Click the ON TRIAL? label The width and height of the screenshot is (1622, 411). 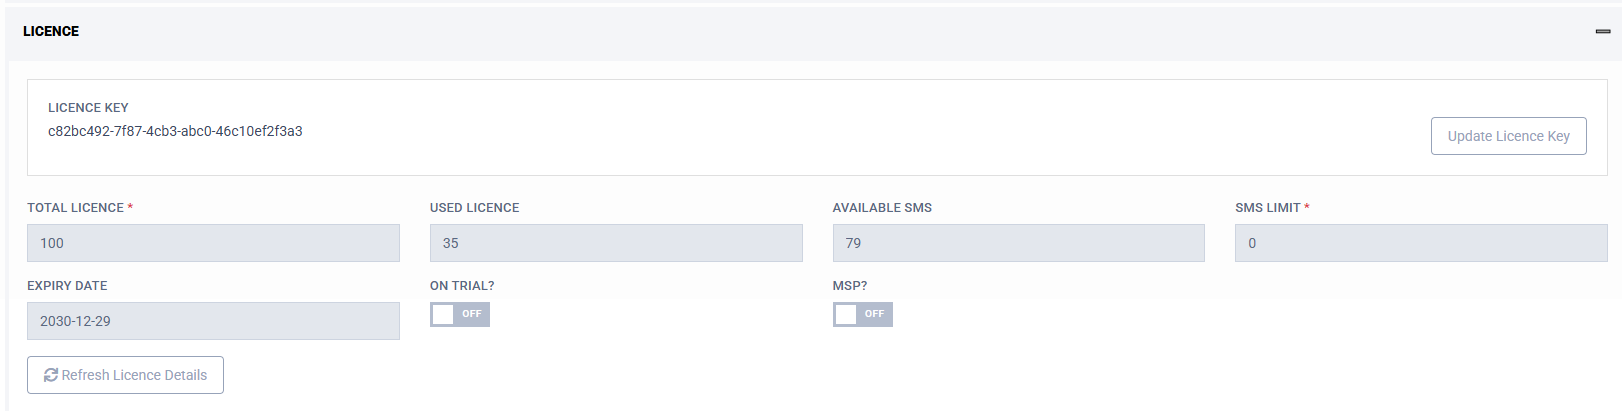462,285
